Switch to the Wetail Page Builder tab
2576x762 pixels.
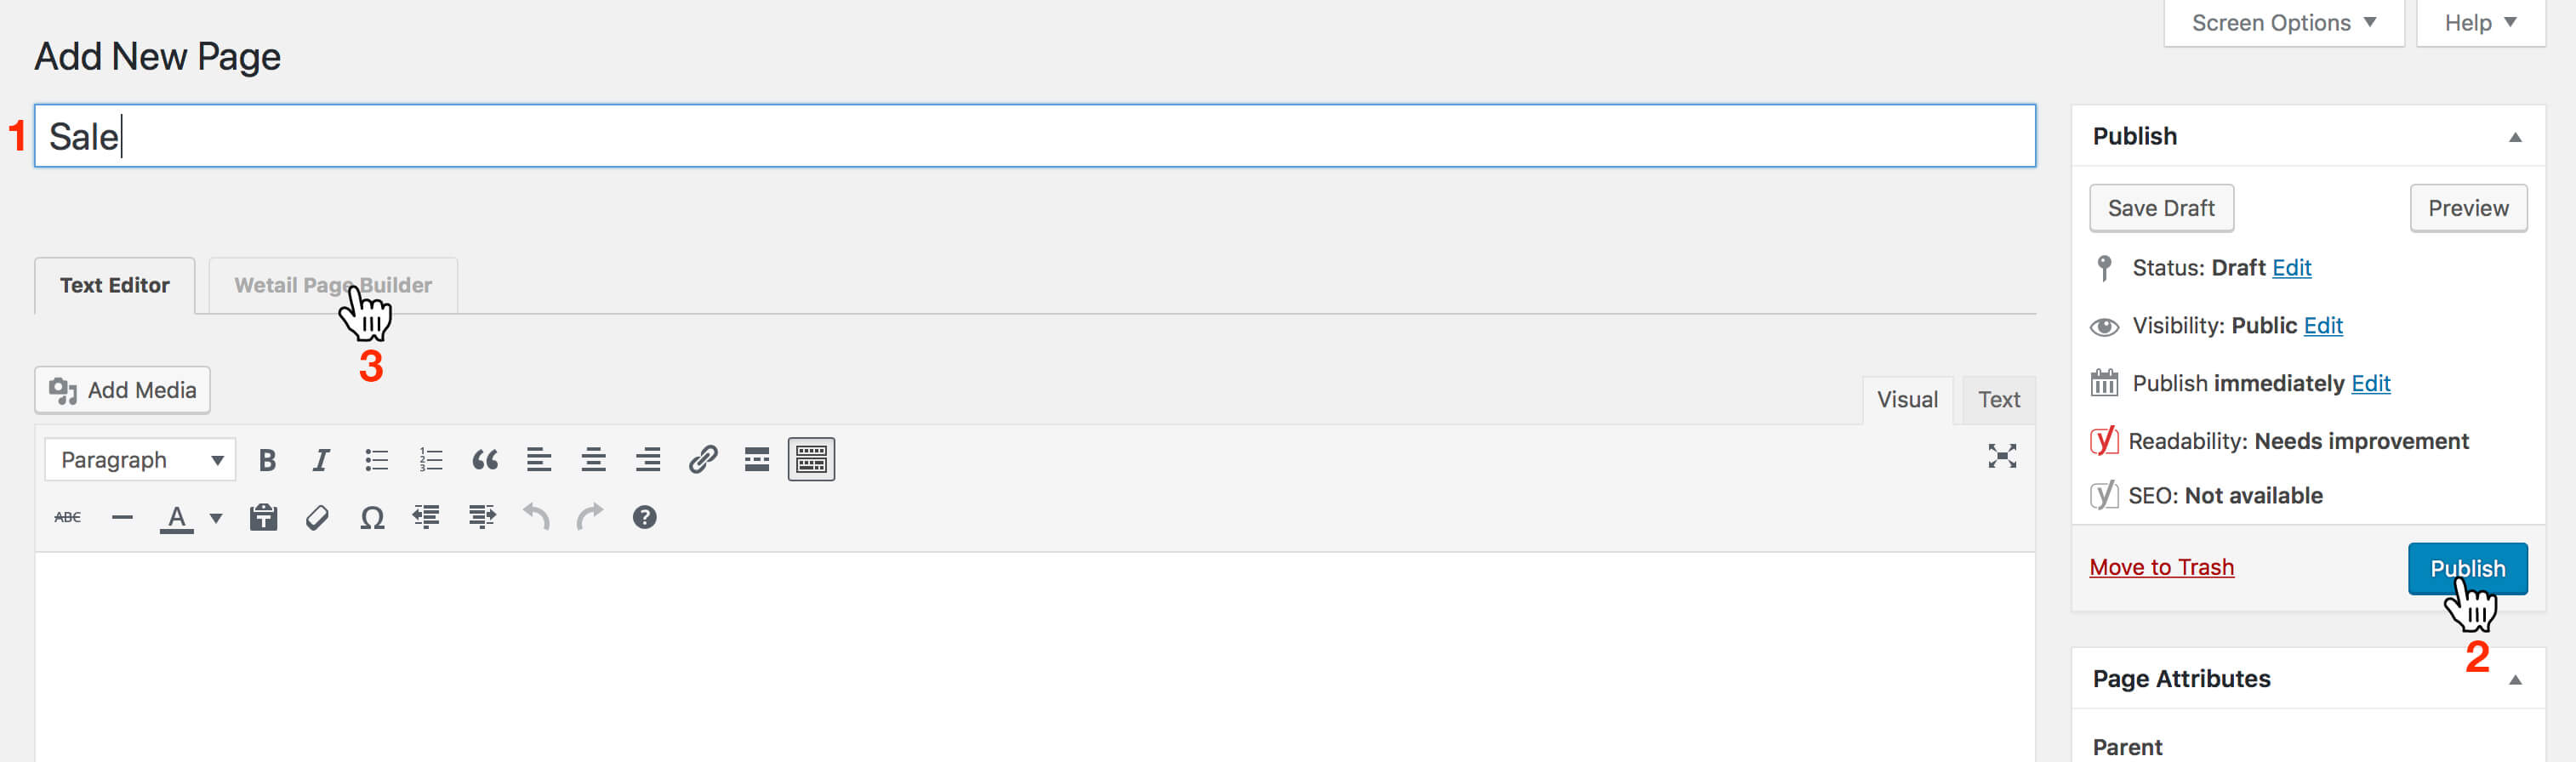pyautogui.click(x=333, y=286)
